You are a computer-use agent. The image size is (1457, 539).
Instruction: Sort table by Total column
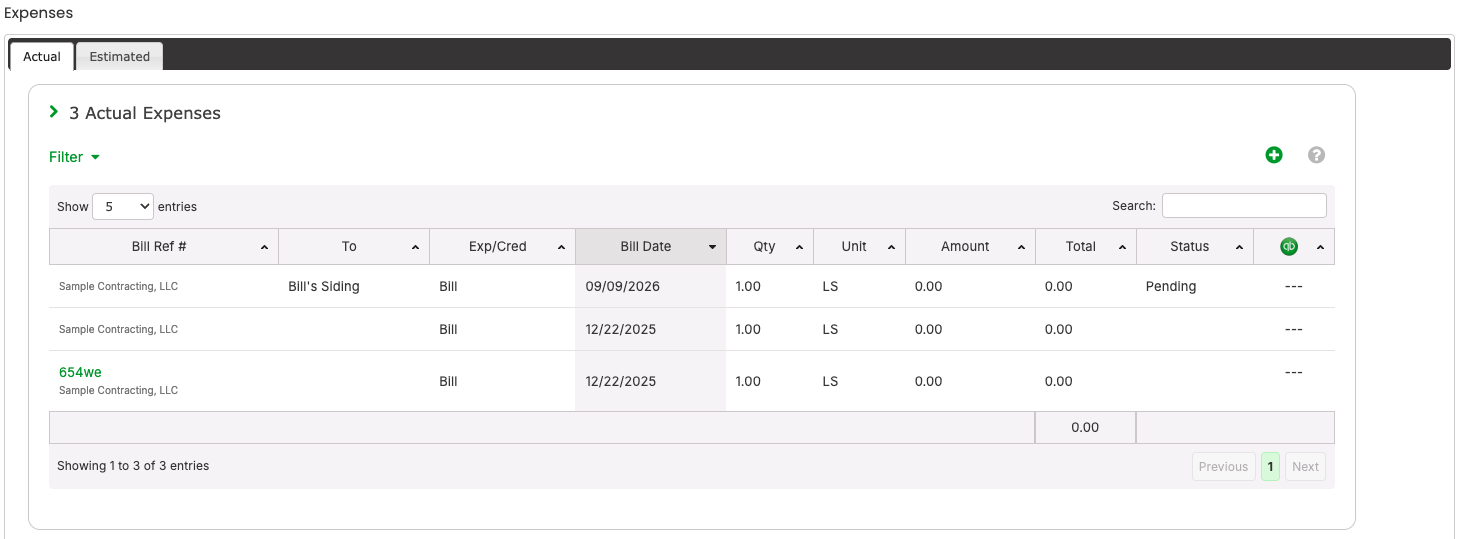coord(1087,247)
